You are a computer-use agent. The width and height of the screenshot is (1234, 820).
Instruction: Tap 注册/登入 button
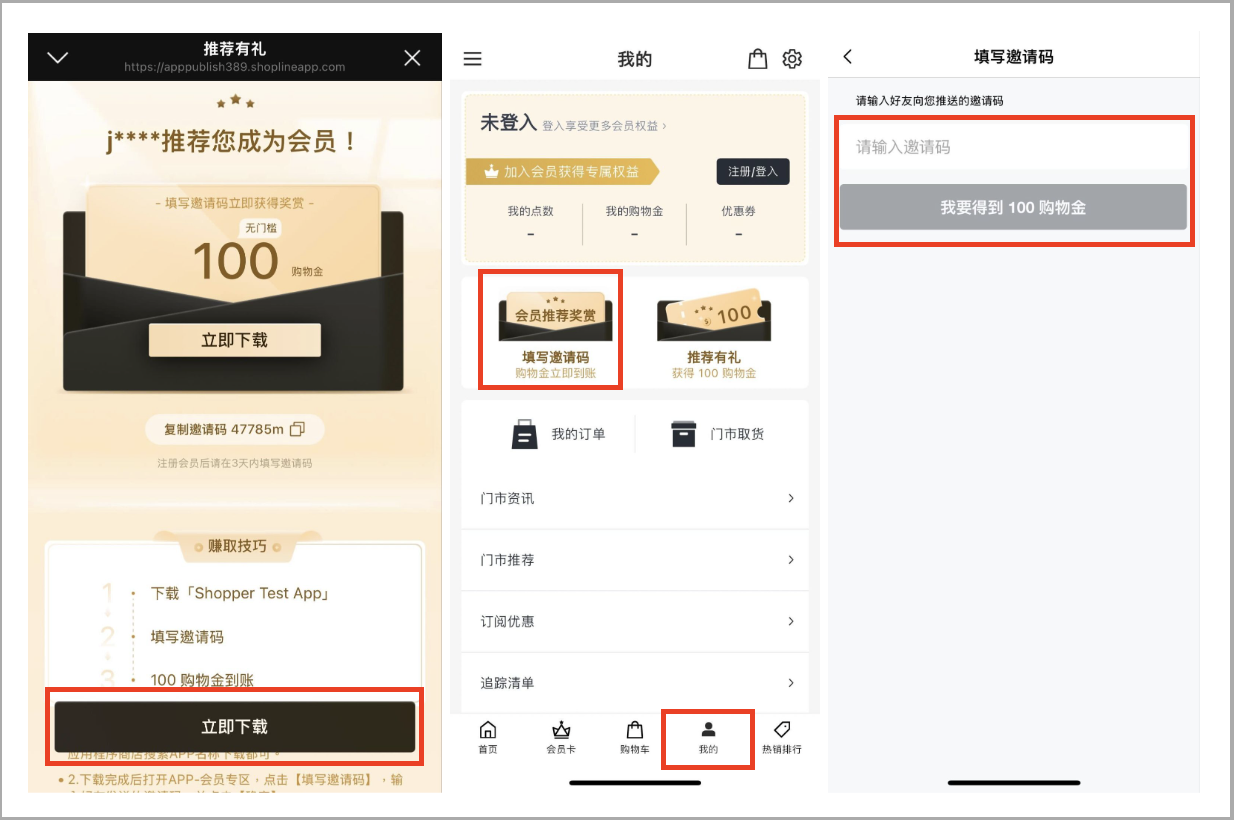point(753,171)
